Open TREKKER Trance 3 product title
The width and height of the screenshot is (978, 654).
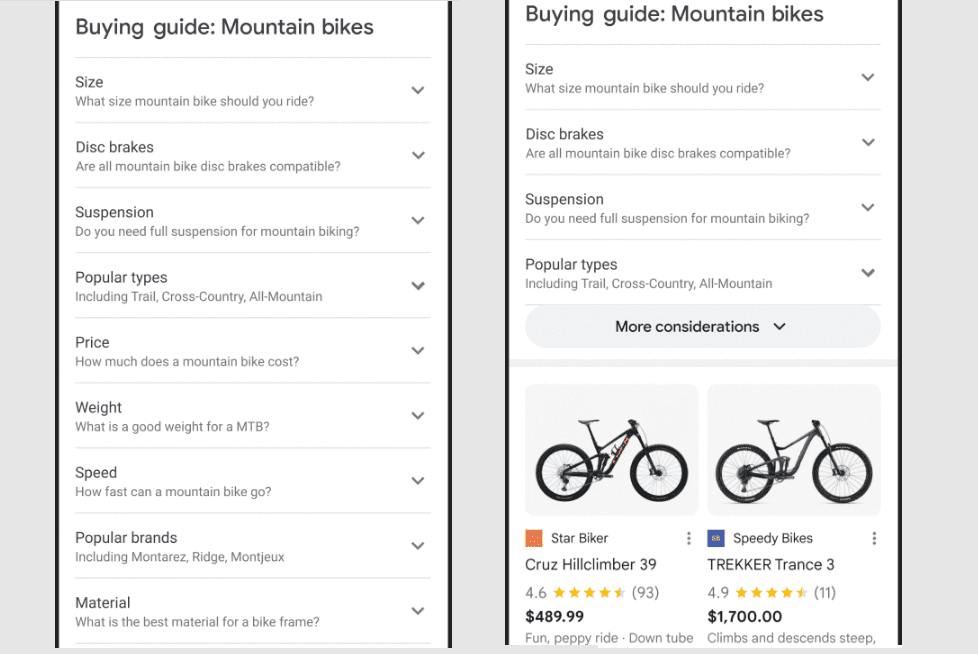tap(770, 564)
